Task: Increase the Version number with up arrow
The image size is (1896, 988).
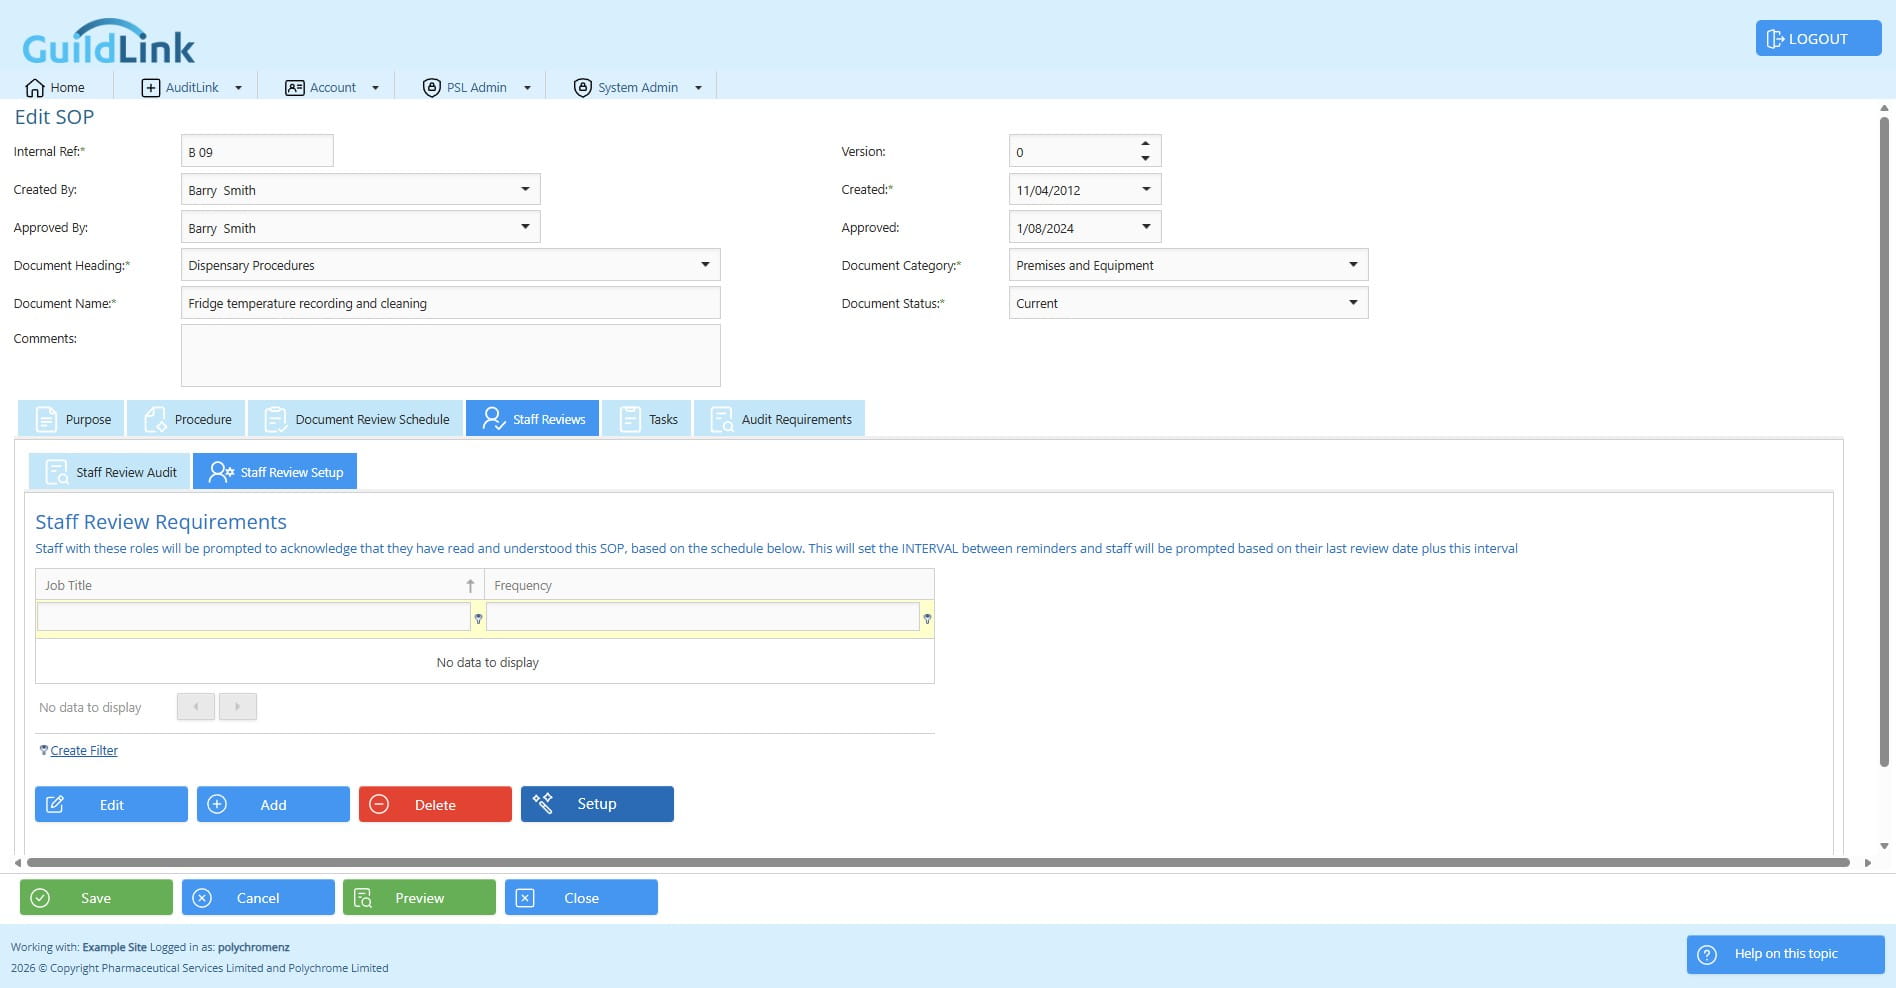Action: (x=1145, y=144)
